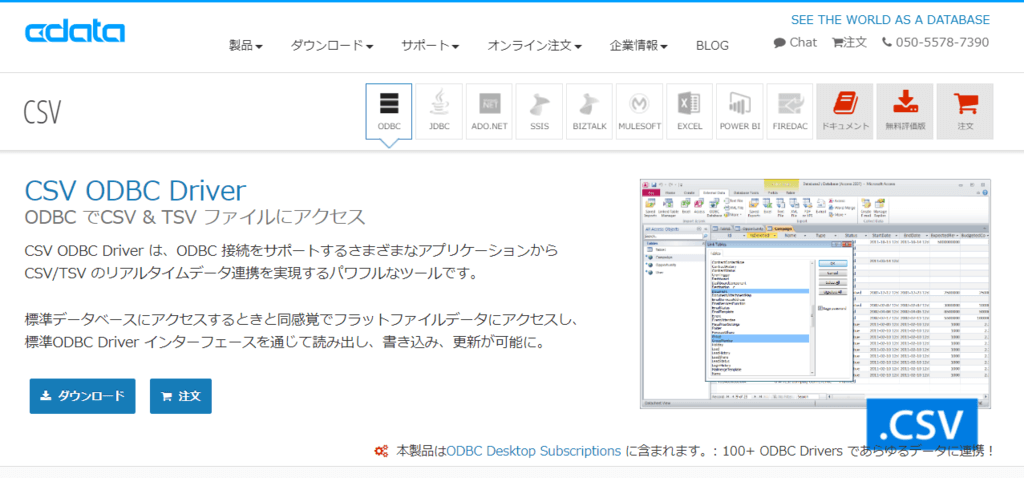Click the CSV page title text
1024x478 pixels.
(x=42, y=112)
